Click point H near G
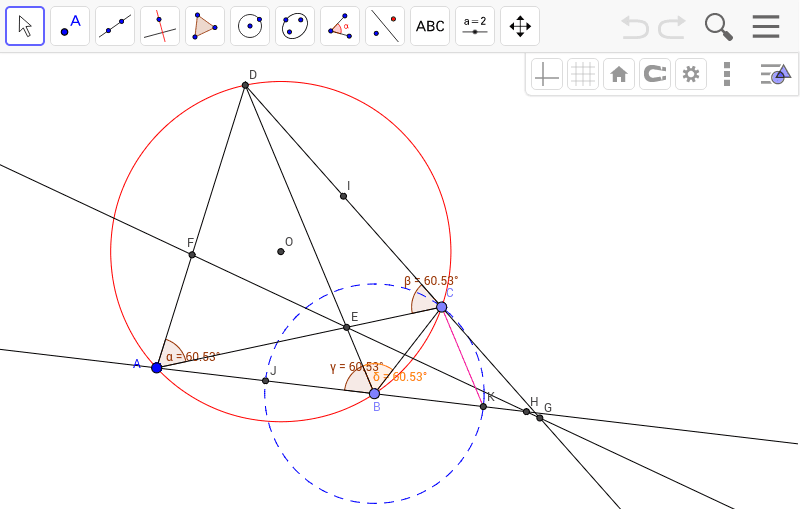 (x=527, y=412)
